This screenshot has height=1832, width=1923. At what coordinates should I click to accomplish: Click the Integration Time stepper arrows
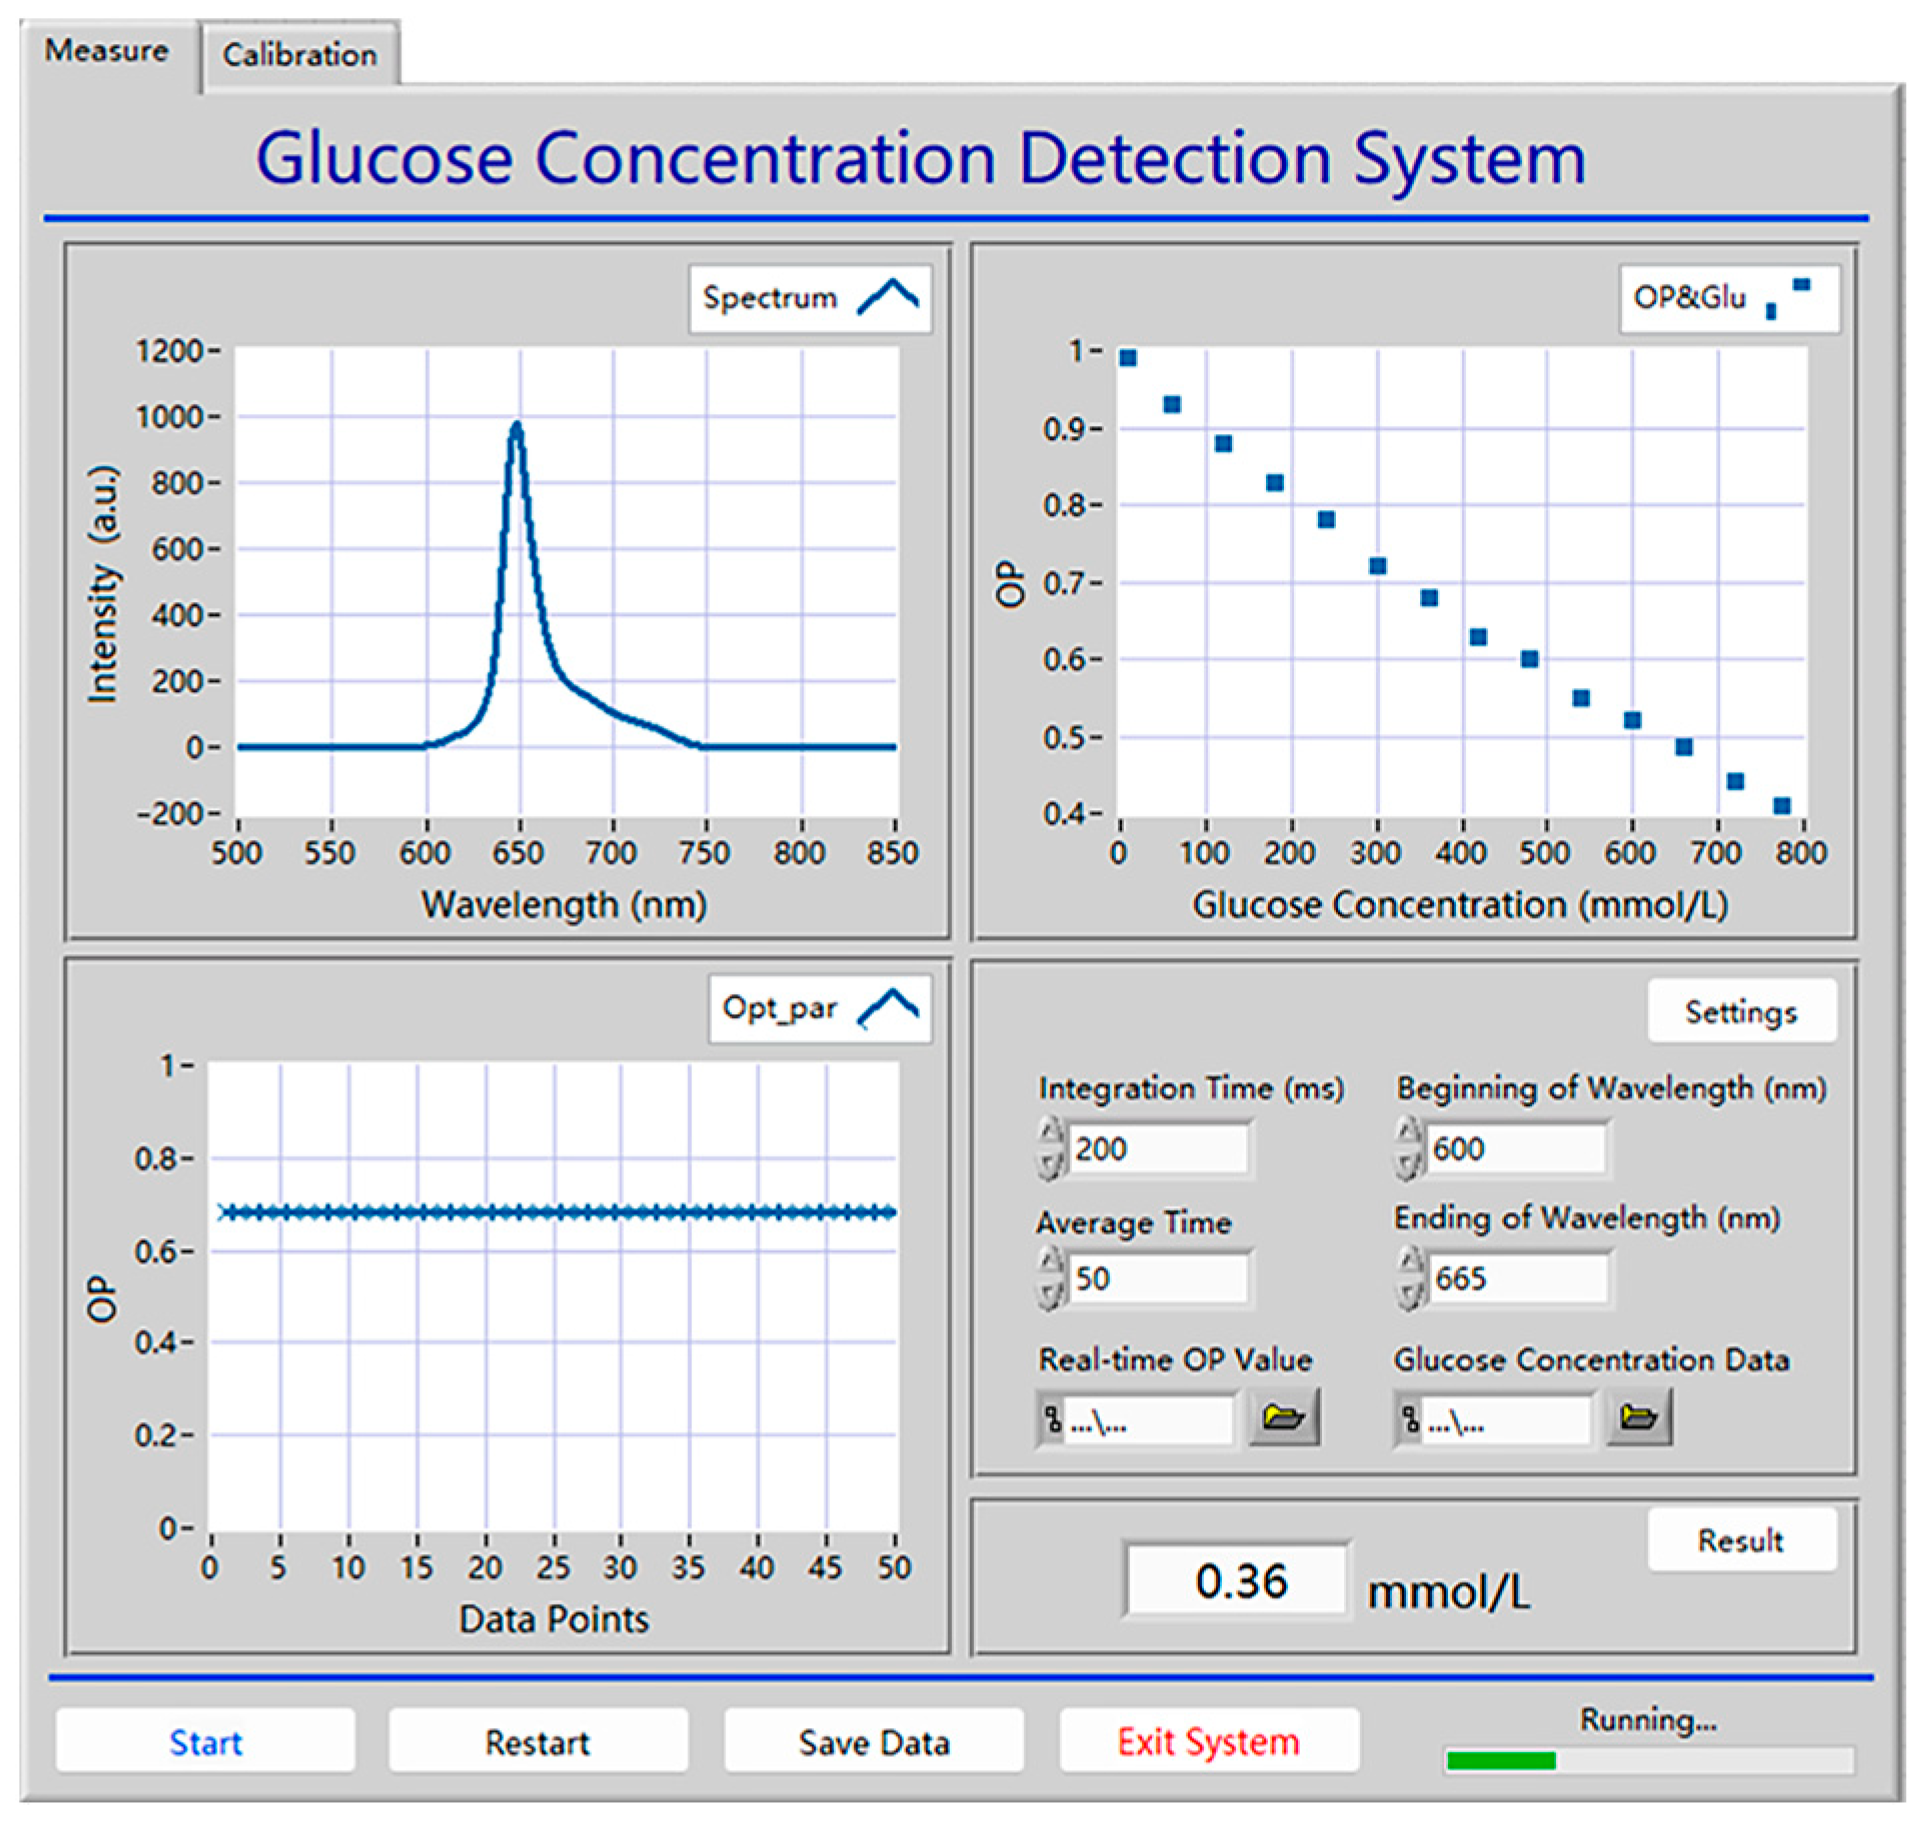pos(1050,1147)
